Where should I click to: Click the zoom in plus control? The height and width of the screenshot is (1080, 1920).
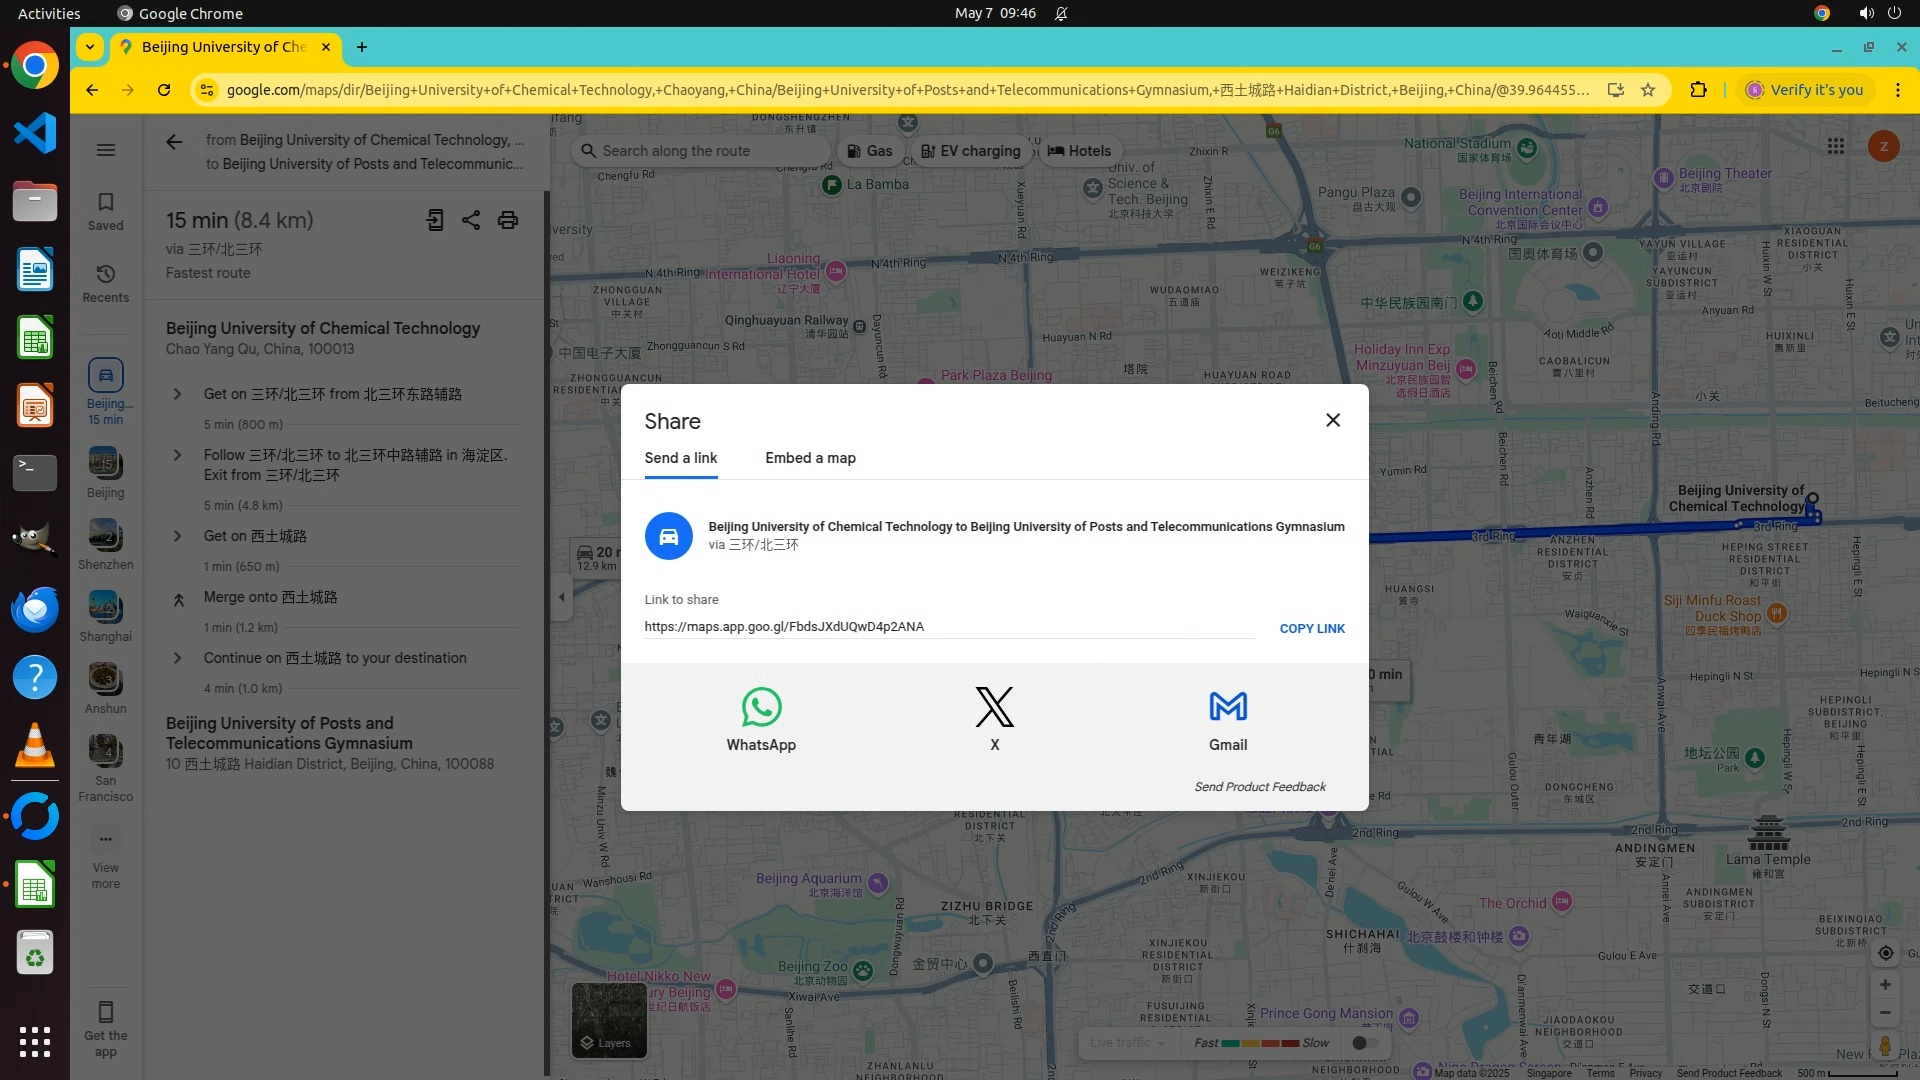1885,985
